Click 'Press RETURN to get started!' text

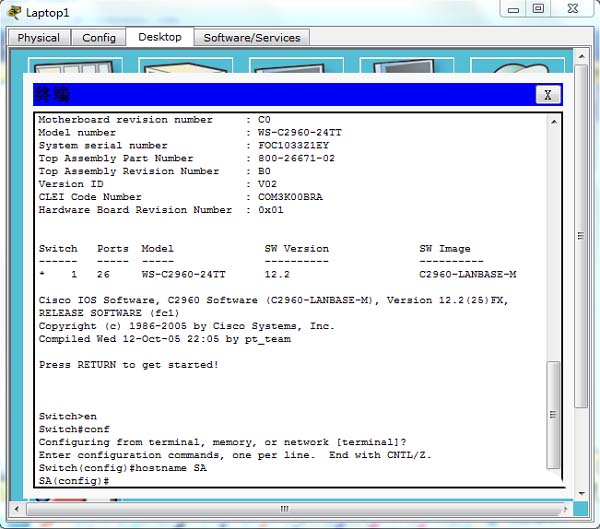(129, 364)
